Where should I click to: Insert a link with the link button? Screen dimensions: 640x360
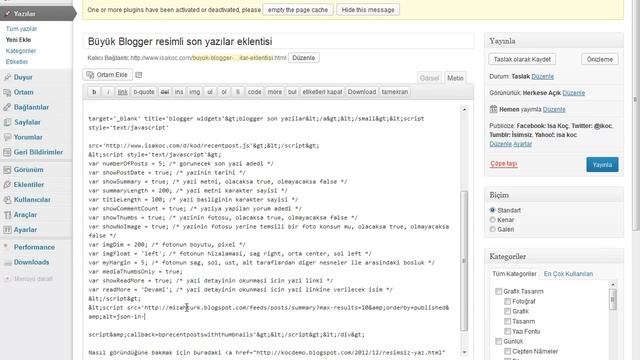[x=122, y=92]
